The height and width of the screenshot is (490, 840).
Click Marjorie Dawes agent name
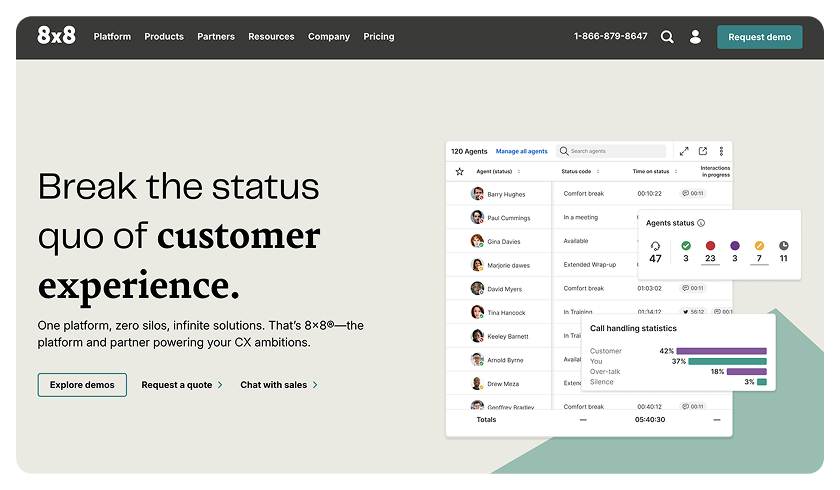(508, 265)
